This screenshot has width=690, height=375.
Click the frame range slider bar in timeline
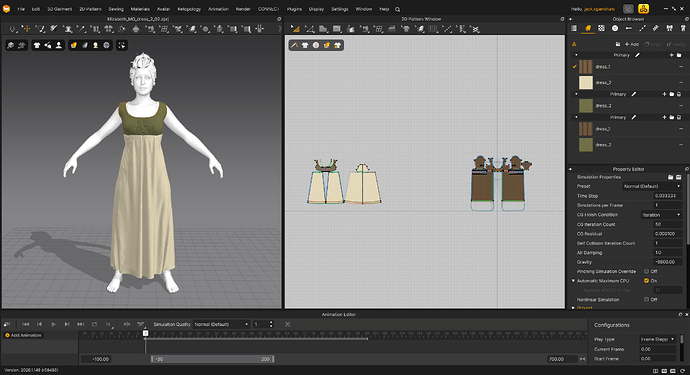coord(213,359)
